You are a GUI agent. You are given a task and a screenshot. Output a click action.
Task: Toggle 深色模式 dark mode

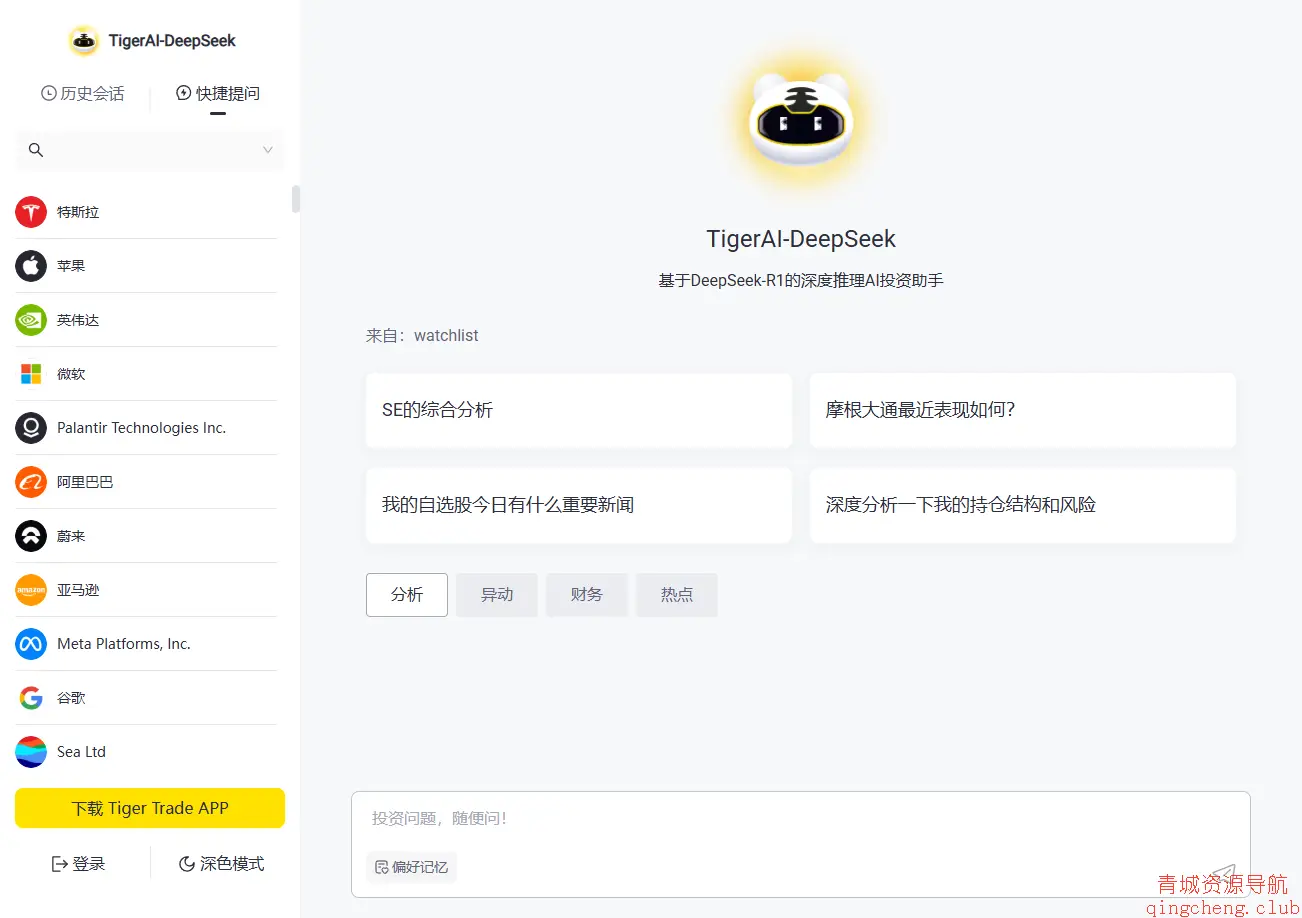(x=221, y=864)
